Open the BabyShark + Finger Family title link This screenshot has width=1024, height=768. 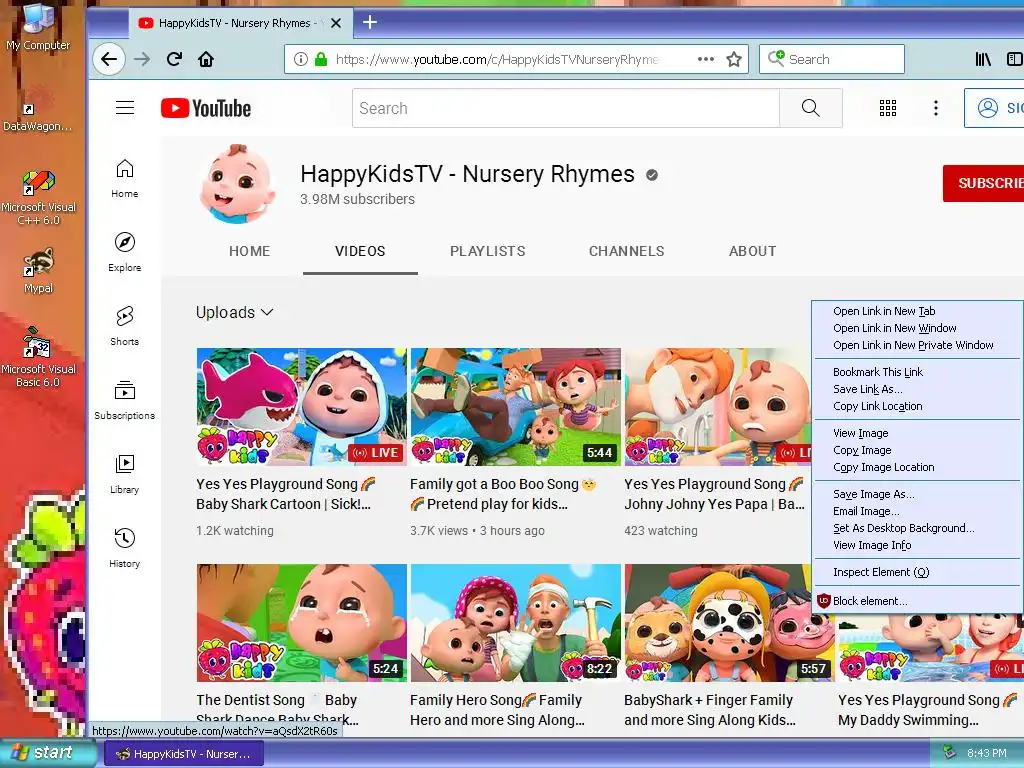coord(710,710)
